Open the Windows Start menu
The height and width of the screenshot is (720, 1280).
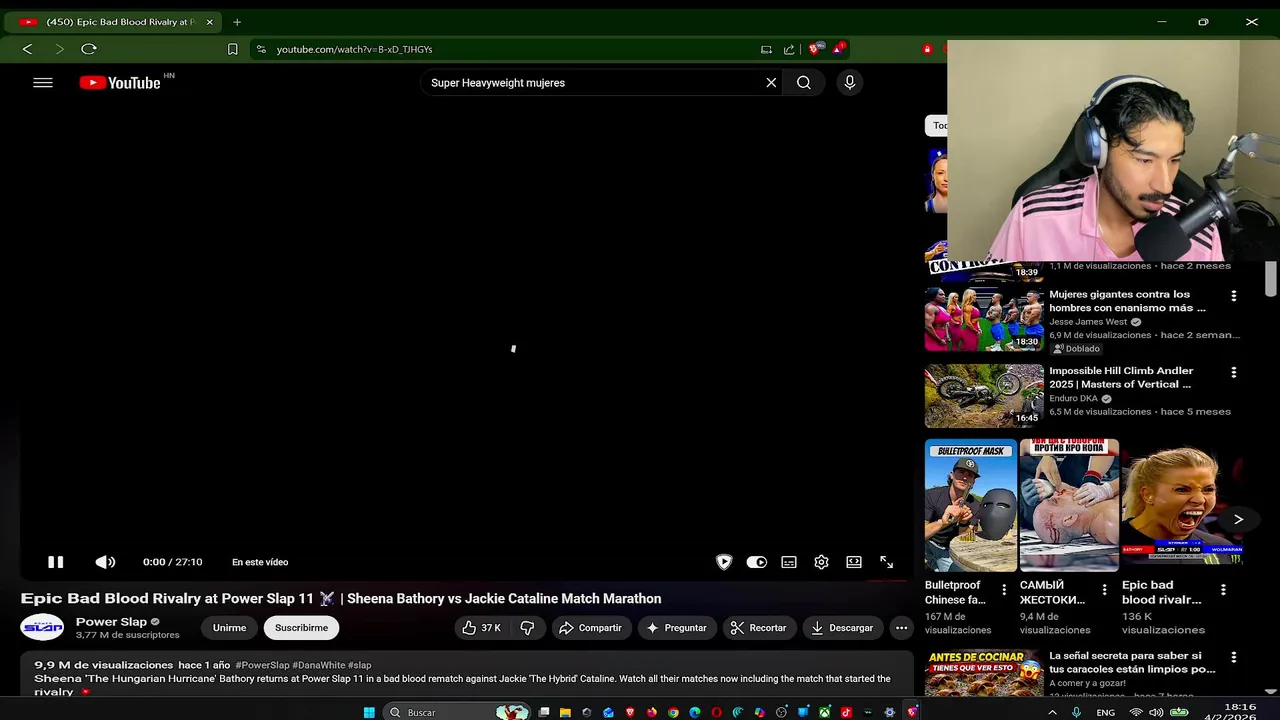click(369, 712)
